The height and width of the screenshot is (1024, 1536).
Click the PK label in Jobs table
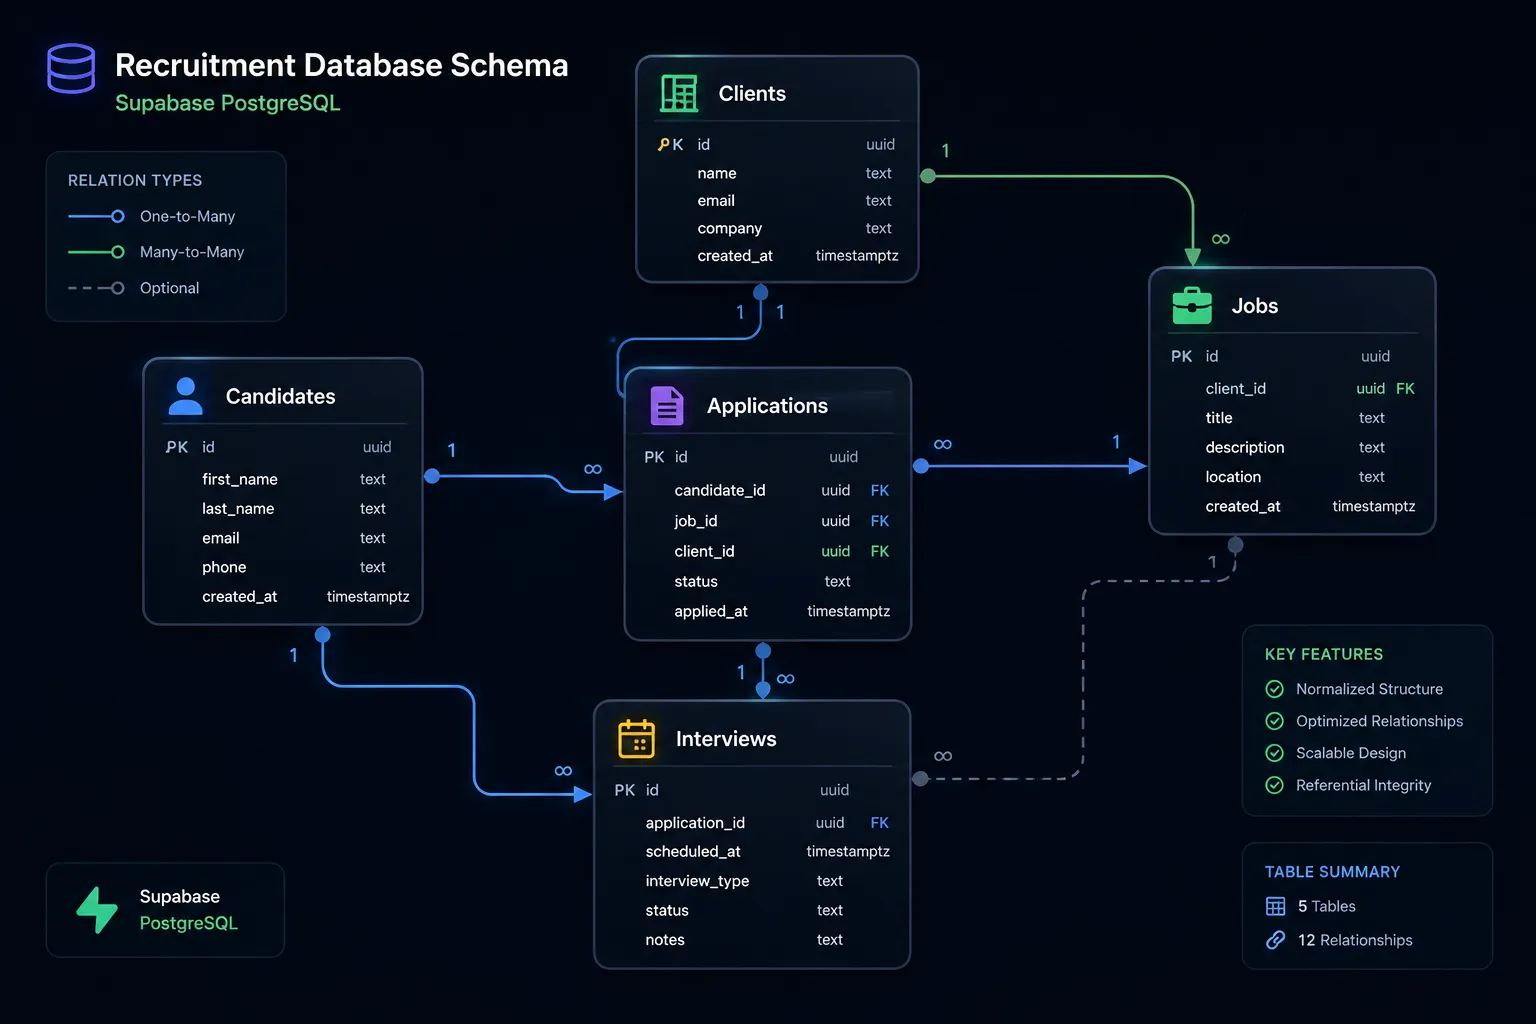[1181, 356]
